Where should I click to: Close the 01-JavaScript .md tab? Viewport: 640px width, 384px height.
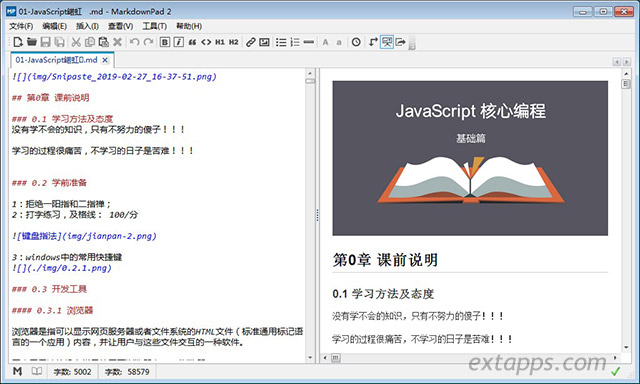coord(105,60)
